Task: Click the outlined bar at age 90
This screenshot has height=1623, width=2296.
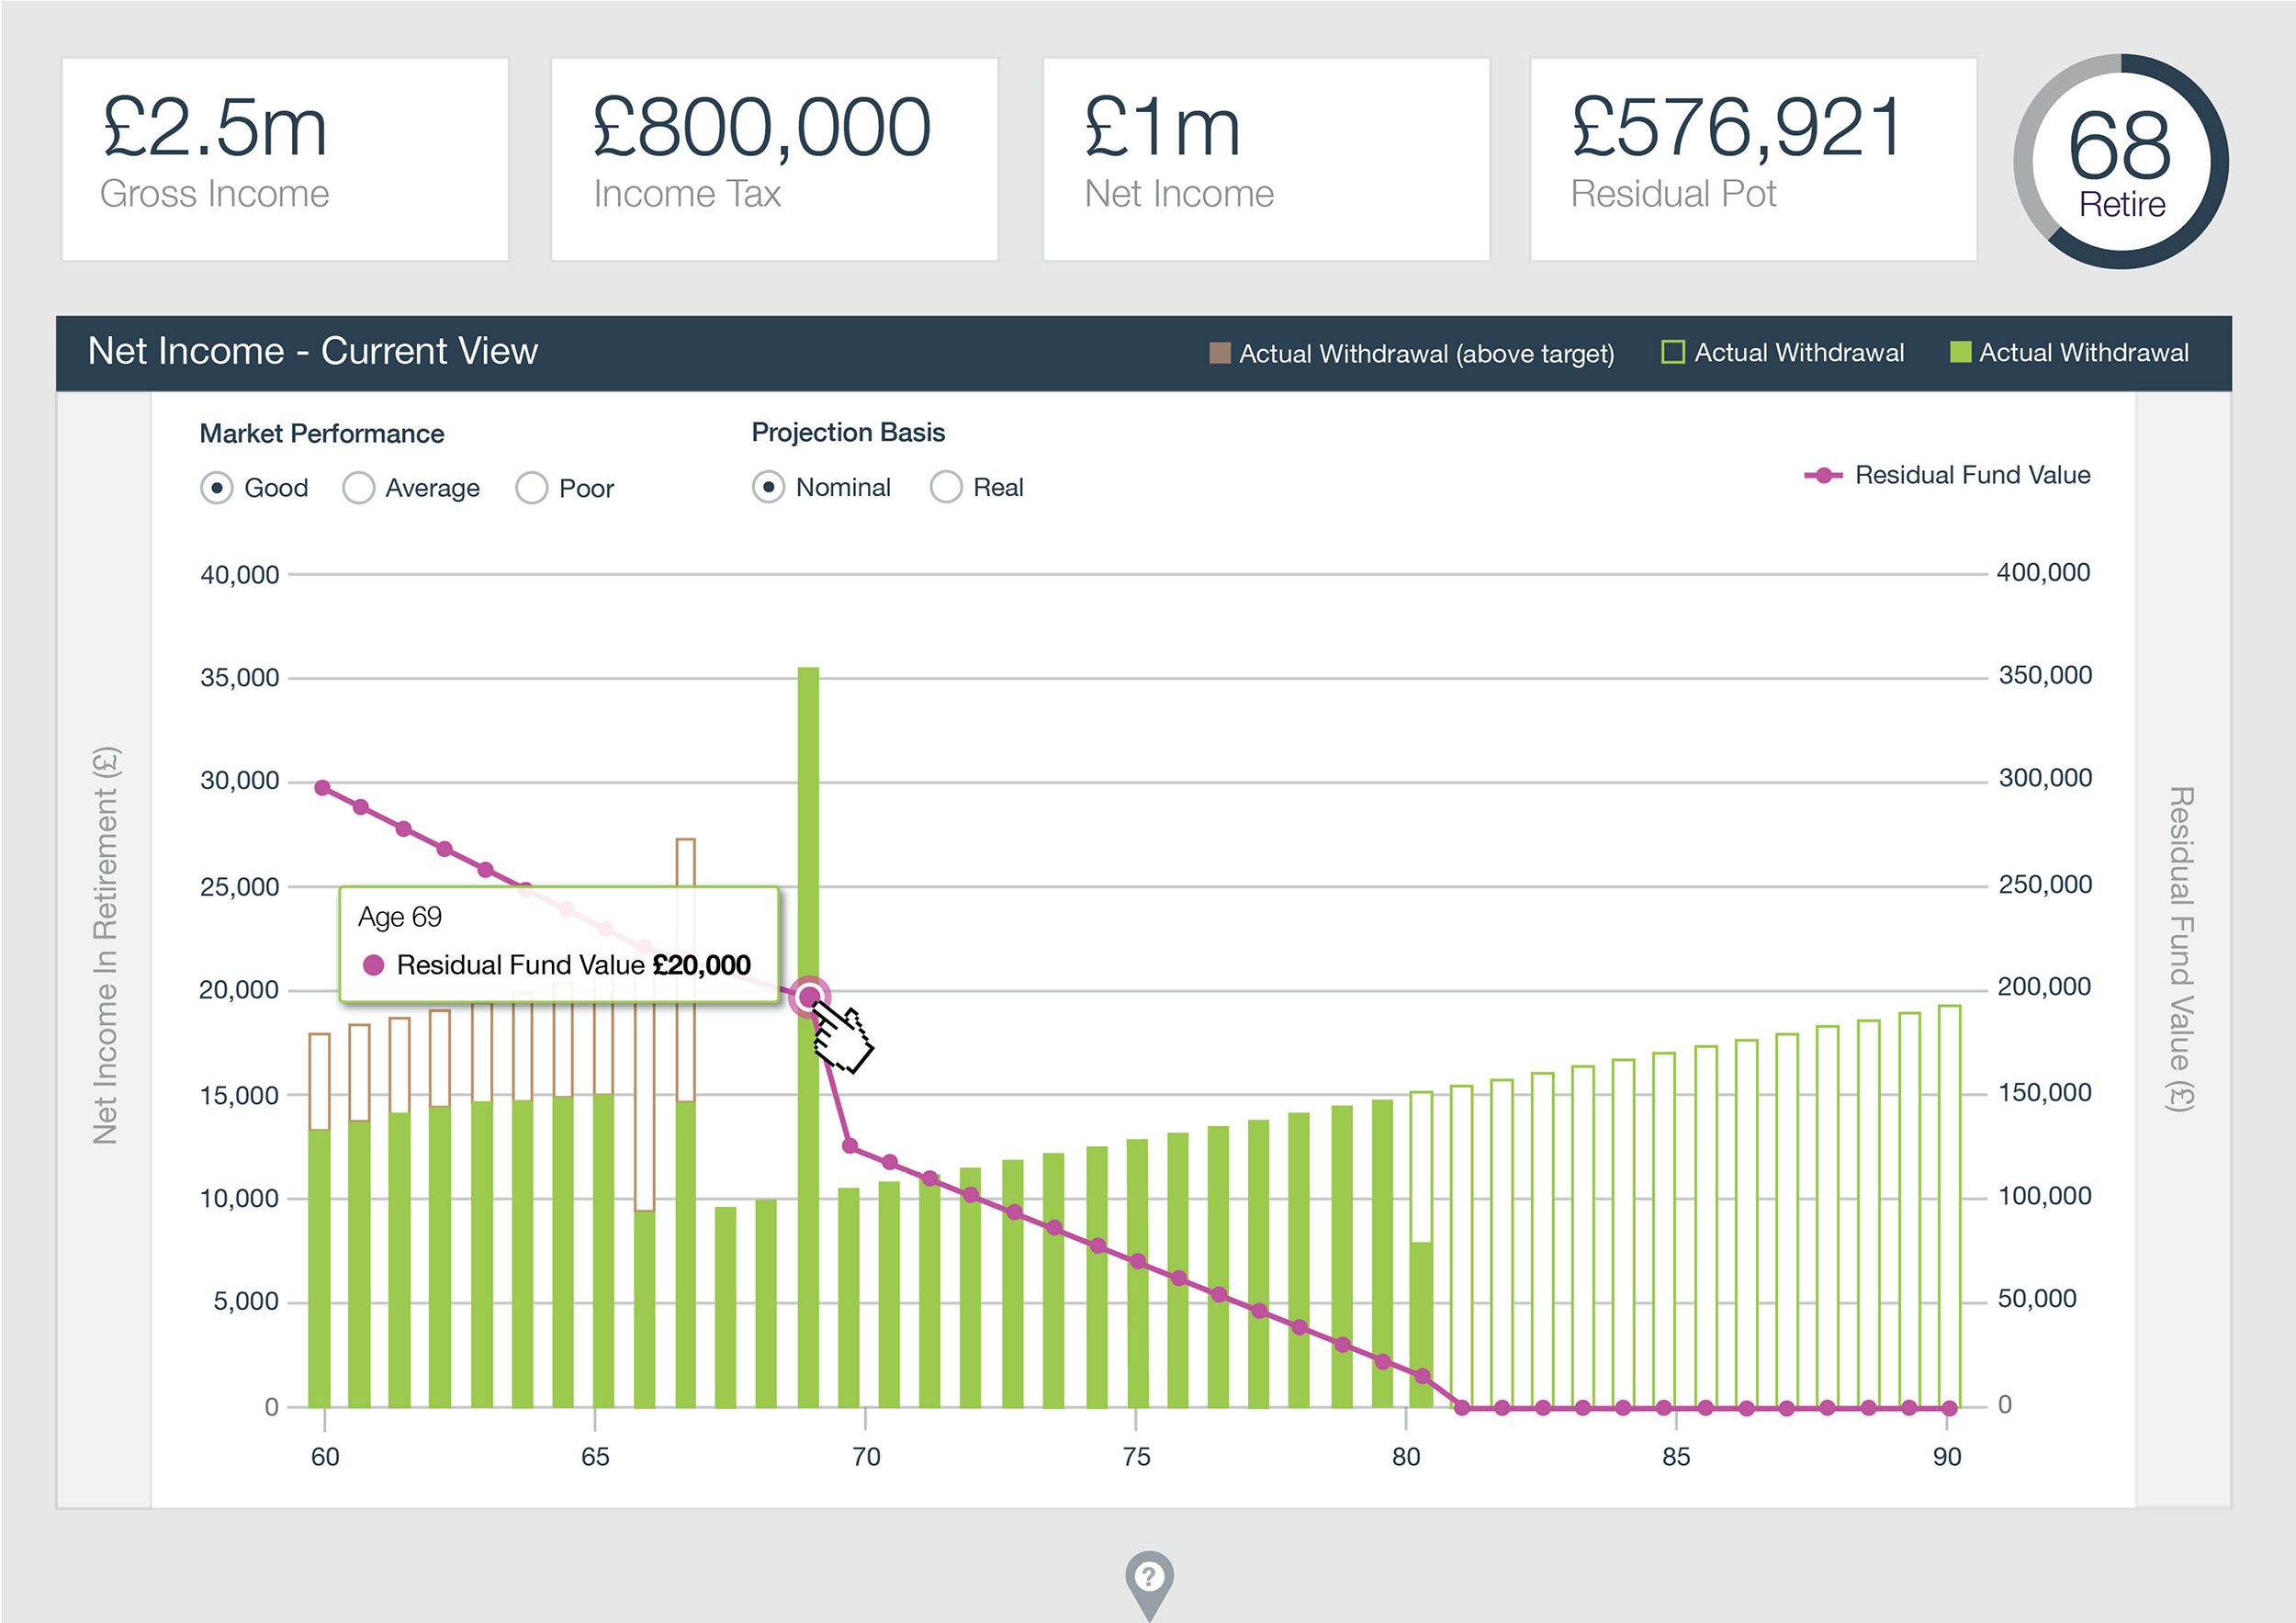Action: (1949, 1200)
